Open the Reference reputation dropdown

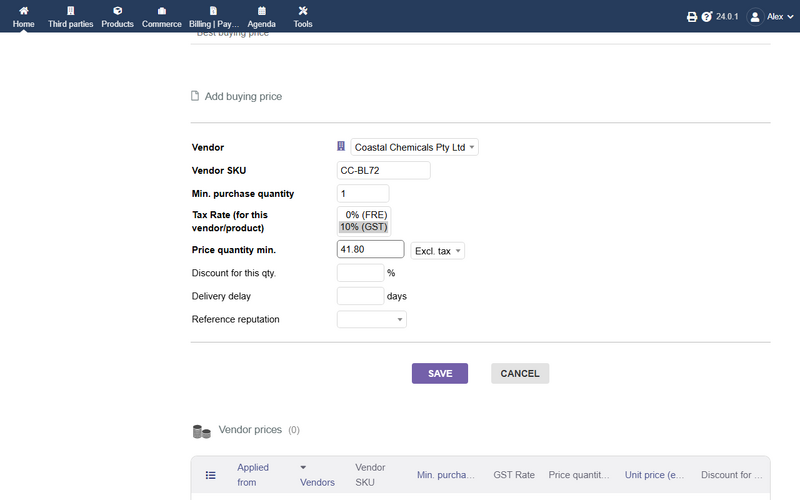point(371,319)
